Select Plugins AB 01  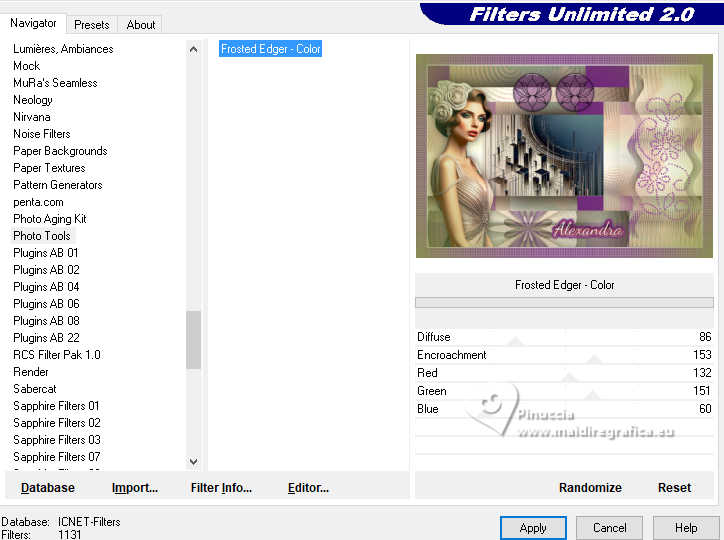(x=46, y=253)
